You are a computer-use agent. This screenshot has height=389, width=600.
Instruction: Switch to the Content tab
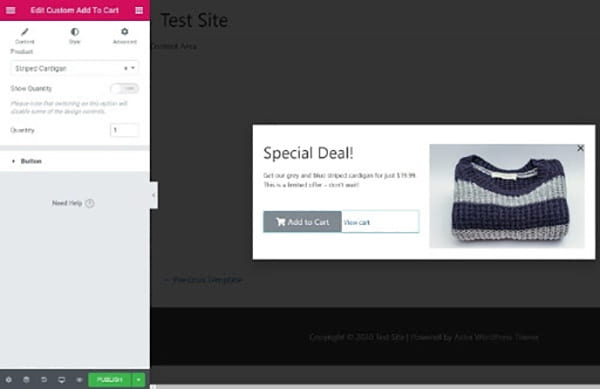(x=25, y=36)
